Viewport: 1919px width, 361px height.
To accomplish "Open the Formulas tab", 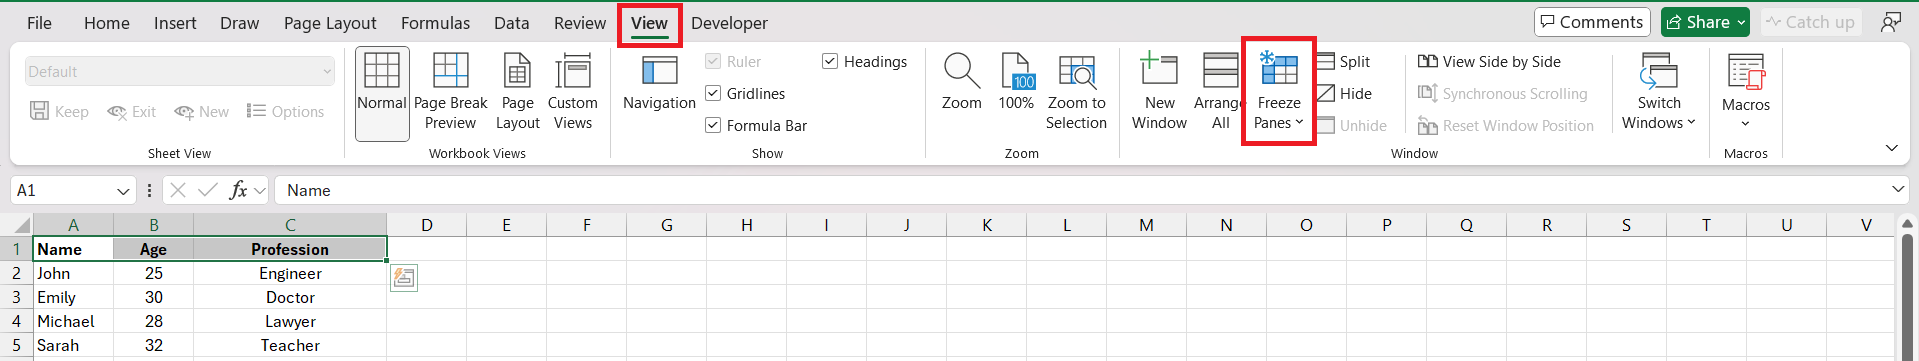I will pos(435,23).
